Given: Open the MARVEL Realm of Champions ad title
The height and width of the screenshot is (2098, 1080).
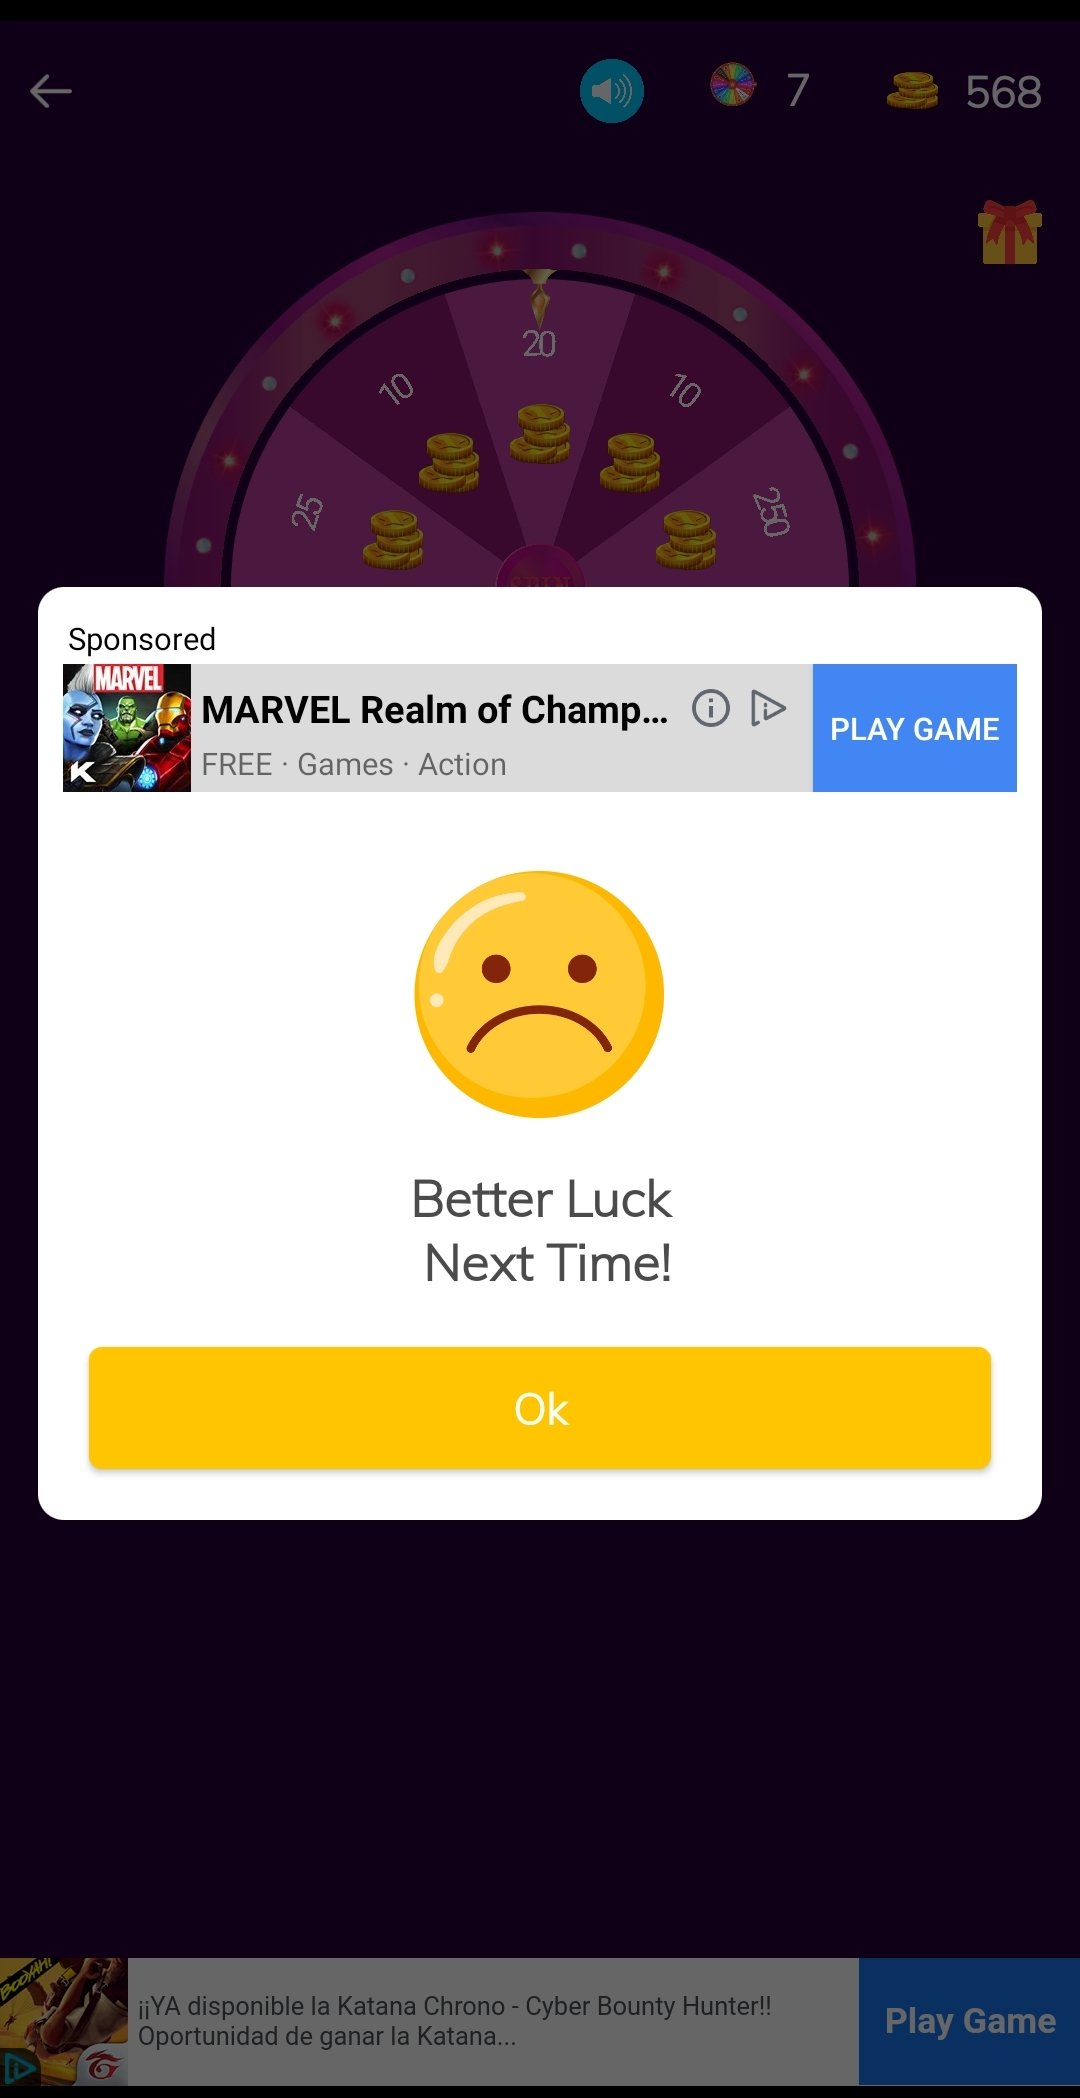Looking at the screenshot, I should click(435, 710).
